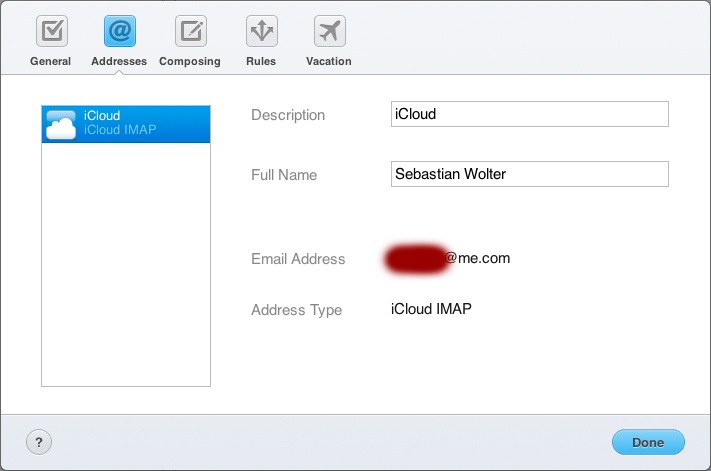Open help with the question mark button
The width and height of the screenshot is (711, 471).
[x=39, y=442]
